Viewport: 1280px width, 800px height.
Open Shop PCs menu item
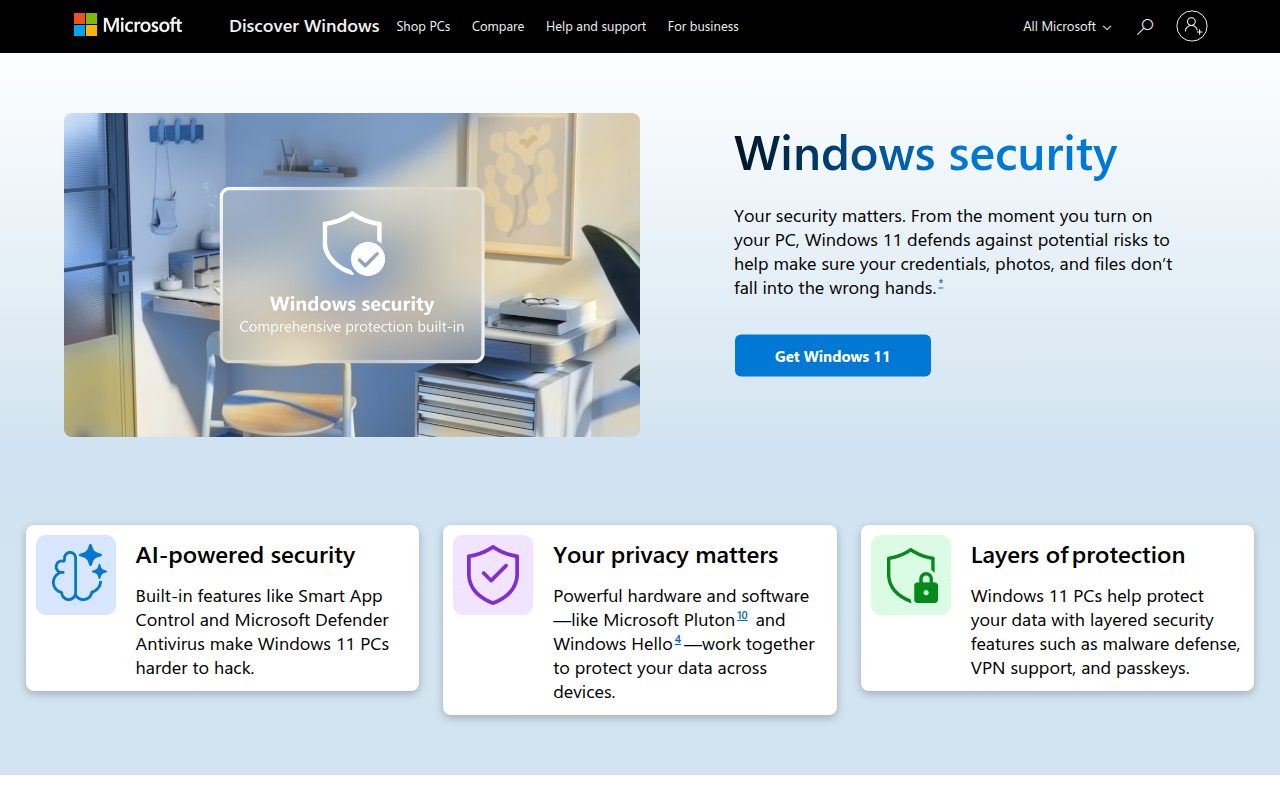[423, 27]
